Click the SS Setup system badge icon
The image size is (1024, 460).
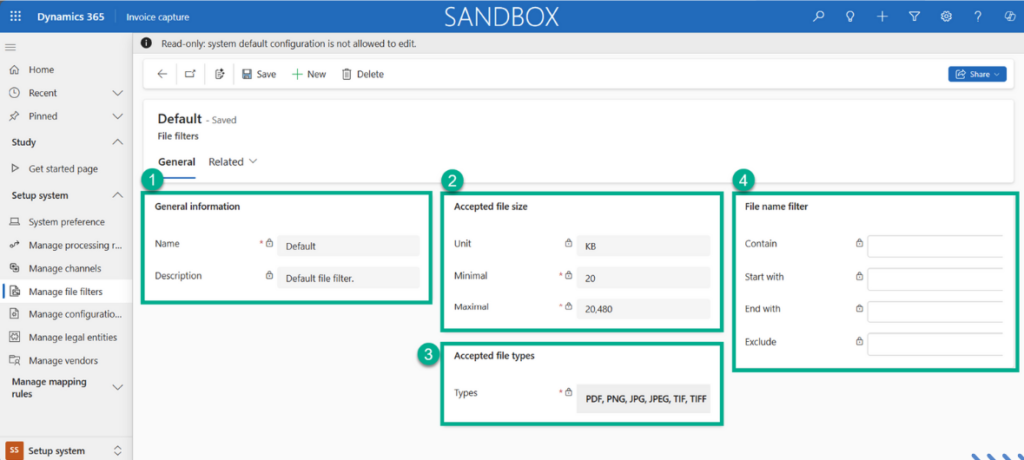click(x=14, y=451)
